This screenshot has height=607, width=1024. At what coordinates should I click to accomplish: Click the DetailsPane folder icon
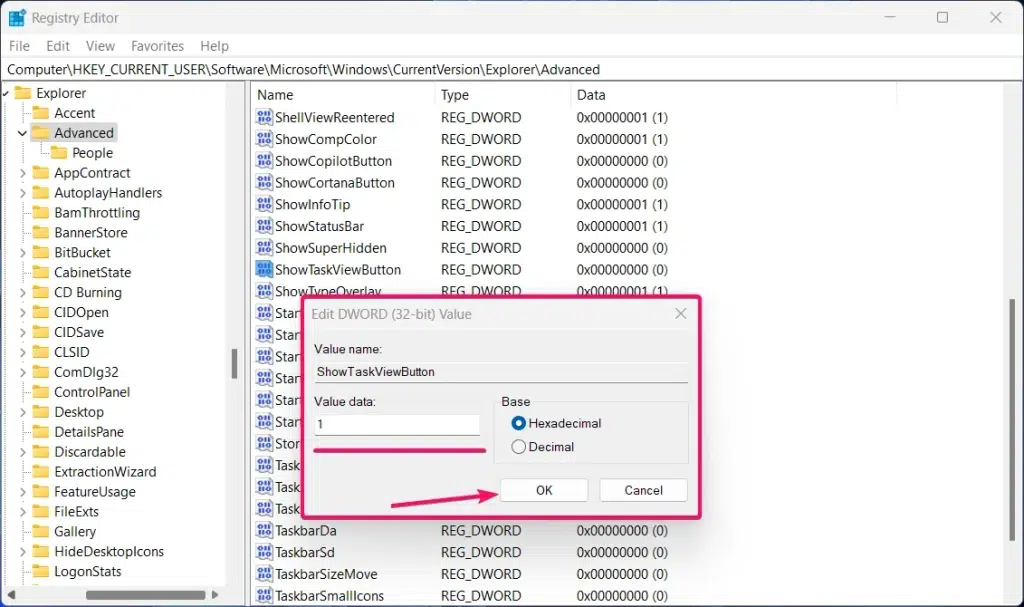tap(41, 432)
